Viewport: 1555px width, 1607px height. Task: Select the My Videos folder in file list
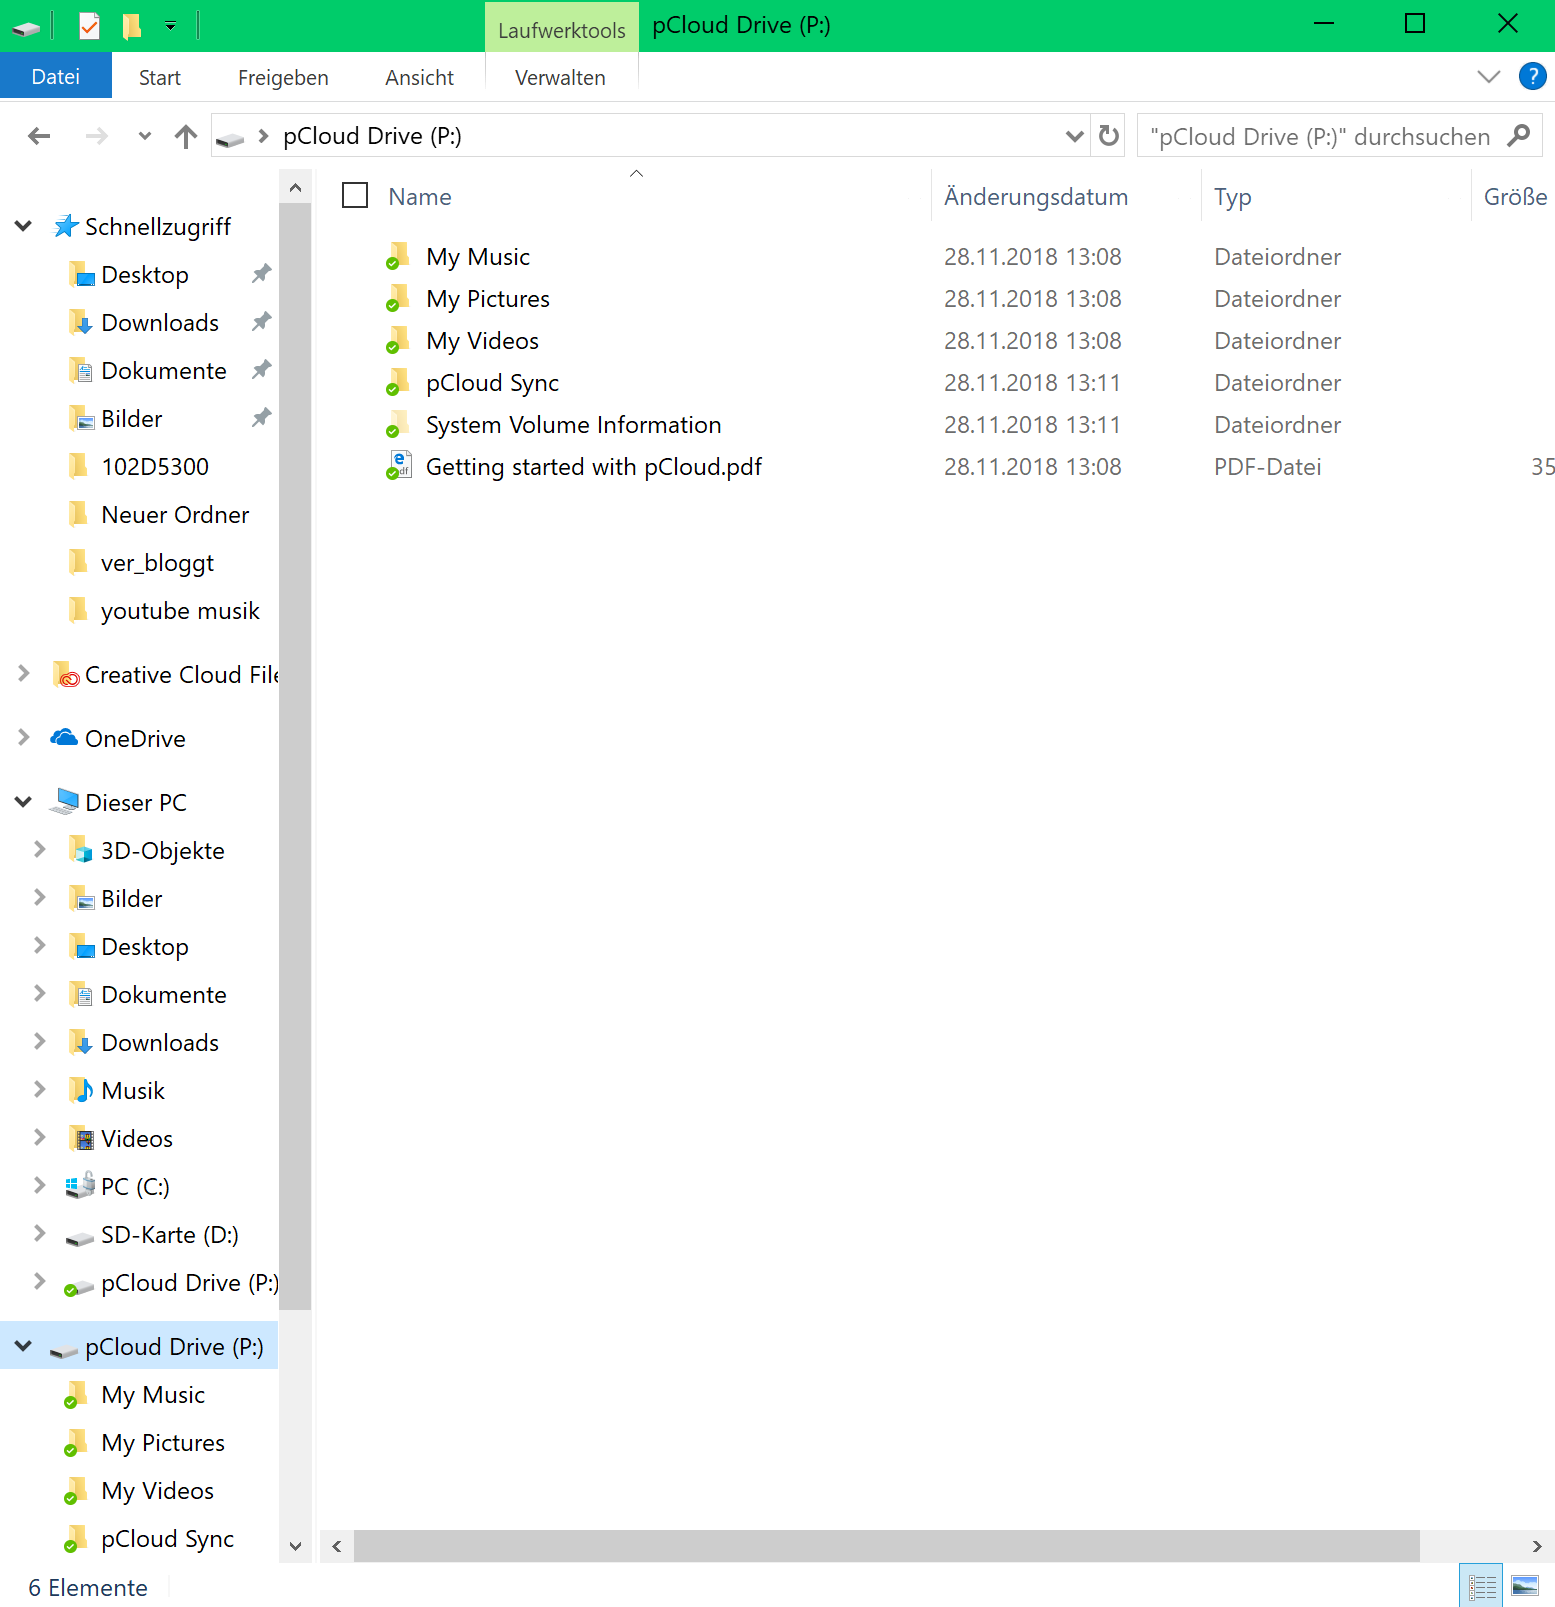482,341
